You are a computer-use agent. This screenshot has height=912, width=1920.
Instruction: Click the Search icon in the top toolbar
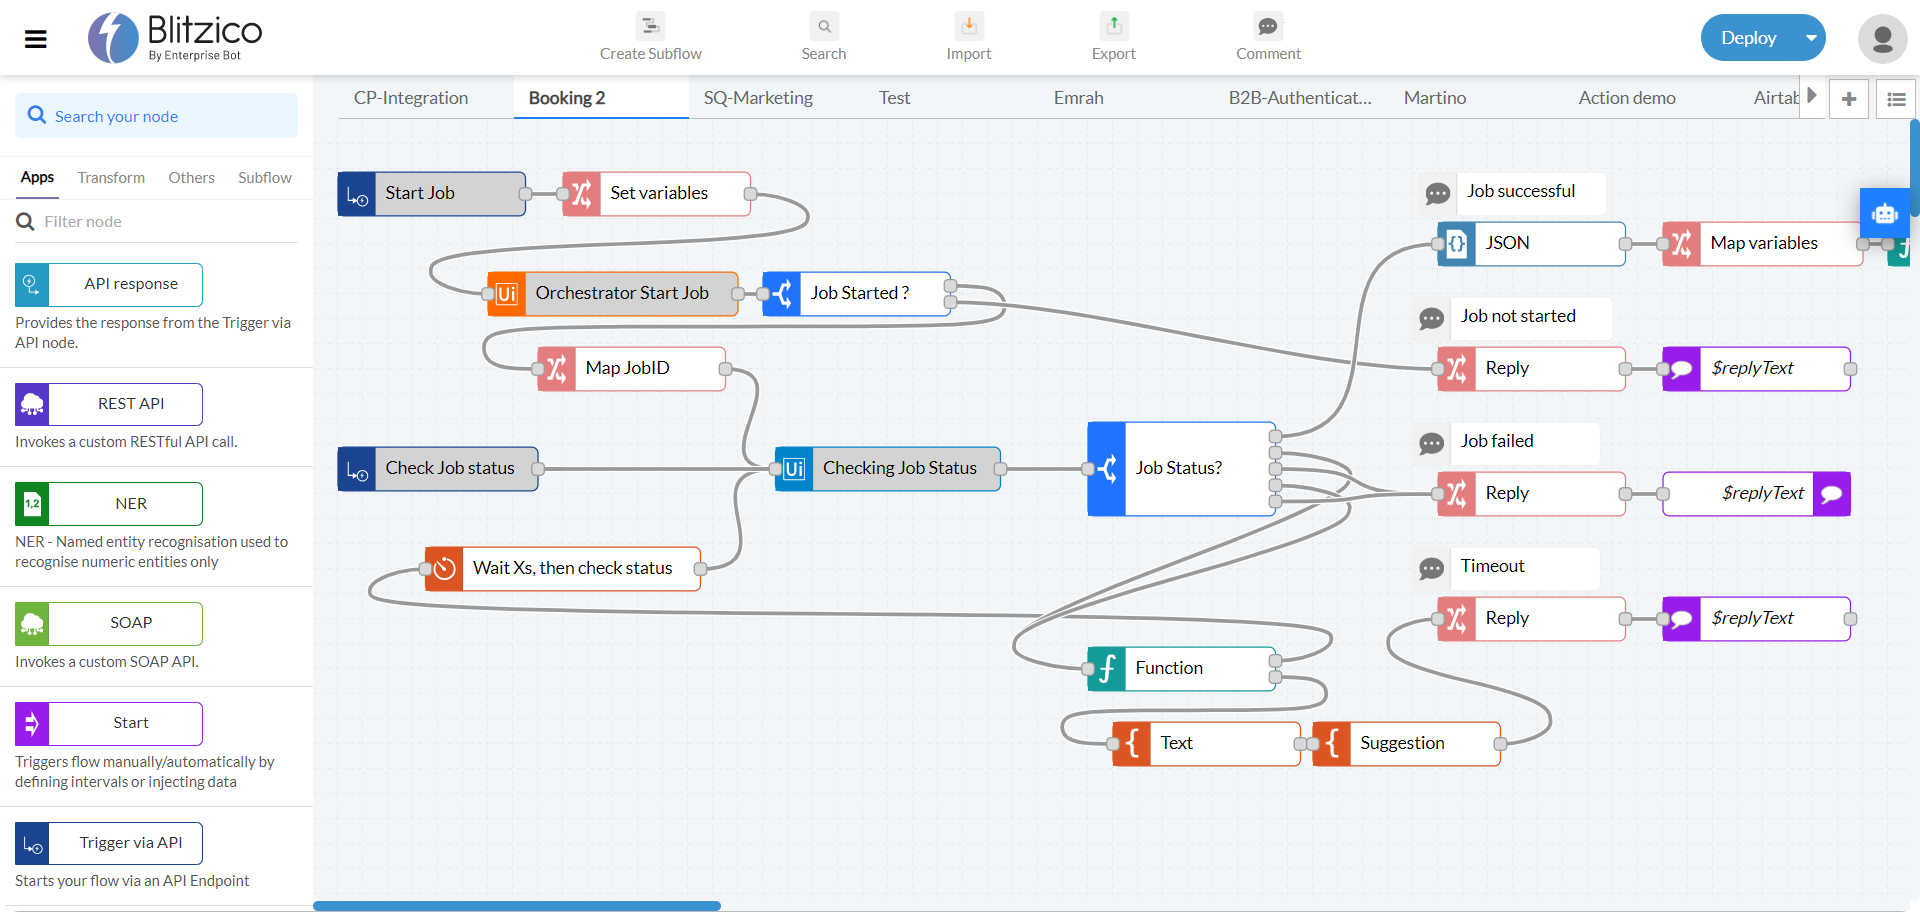823,27
